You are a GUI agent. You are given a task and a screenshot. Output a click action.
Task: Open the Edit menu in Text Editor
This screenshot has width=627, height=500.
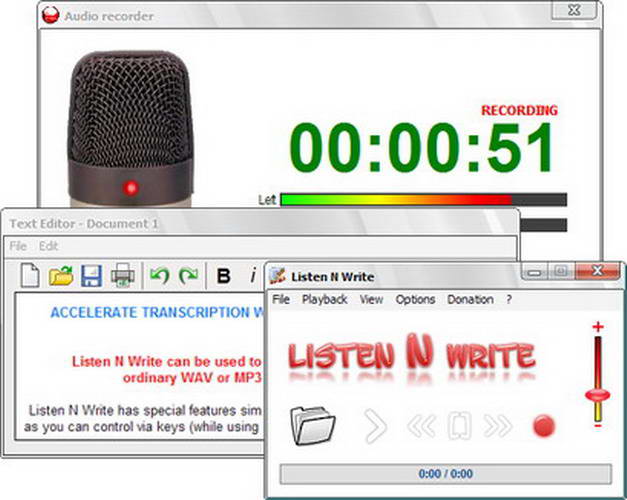pos(48,246)
